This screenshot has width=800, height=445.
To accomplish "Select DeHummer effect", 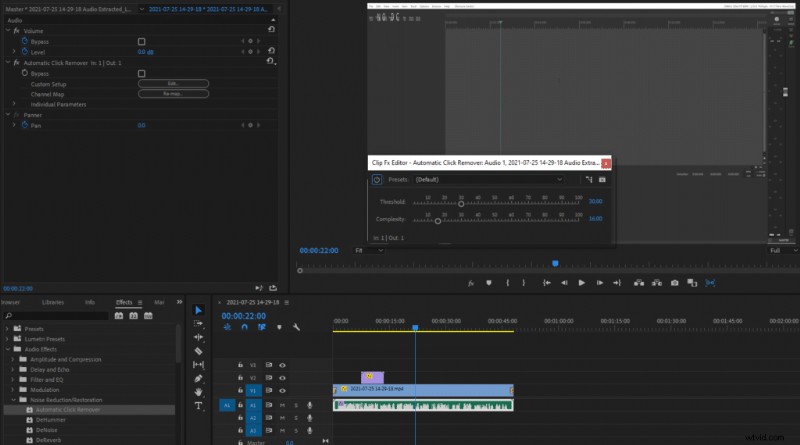I will tap(51, 420).
